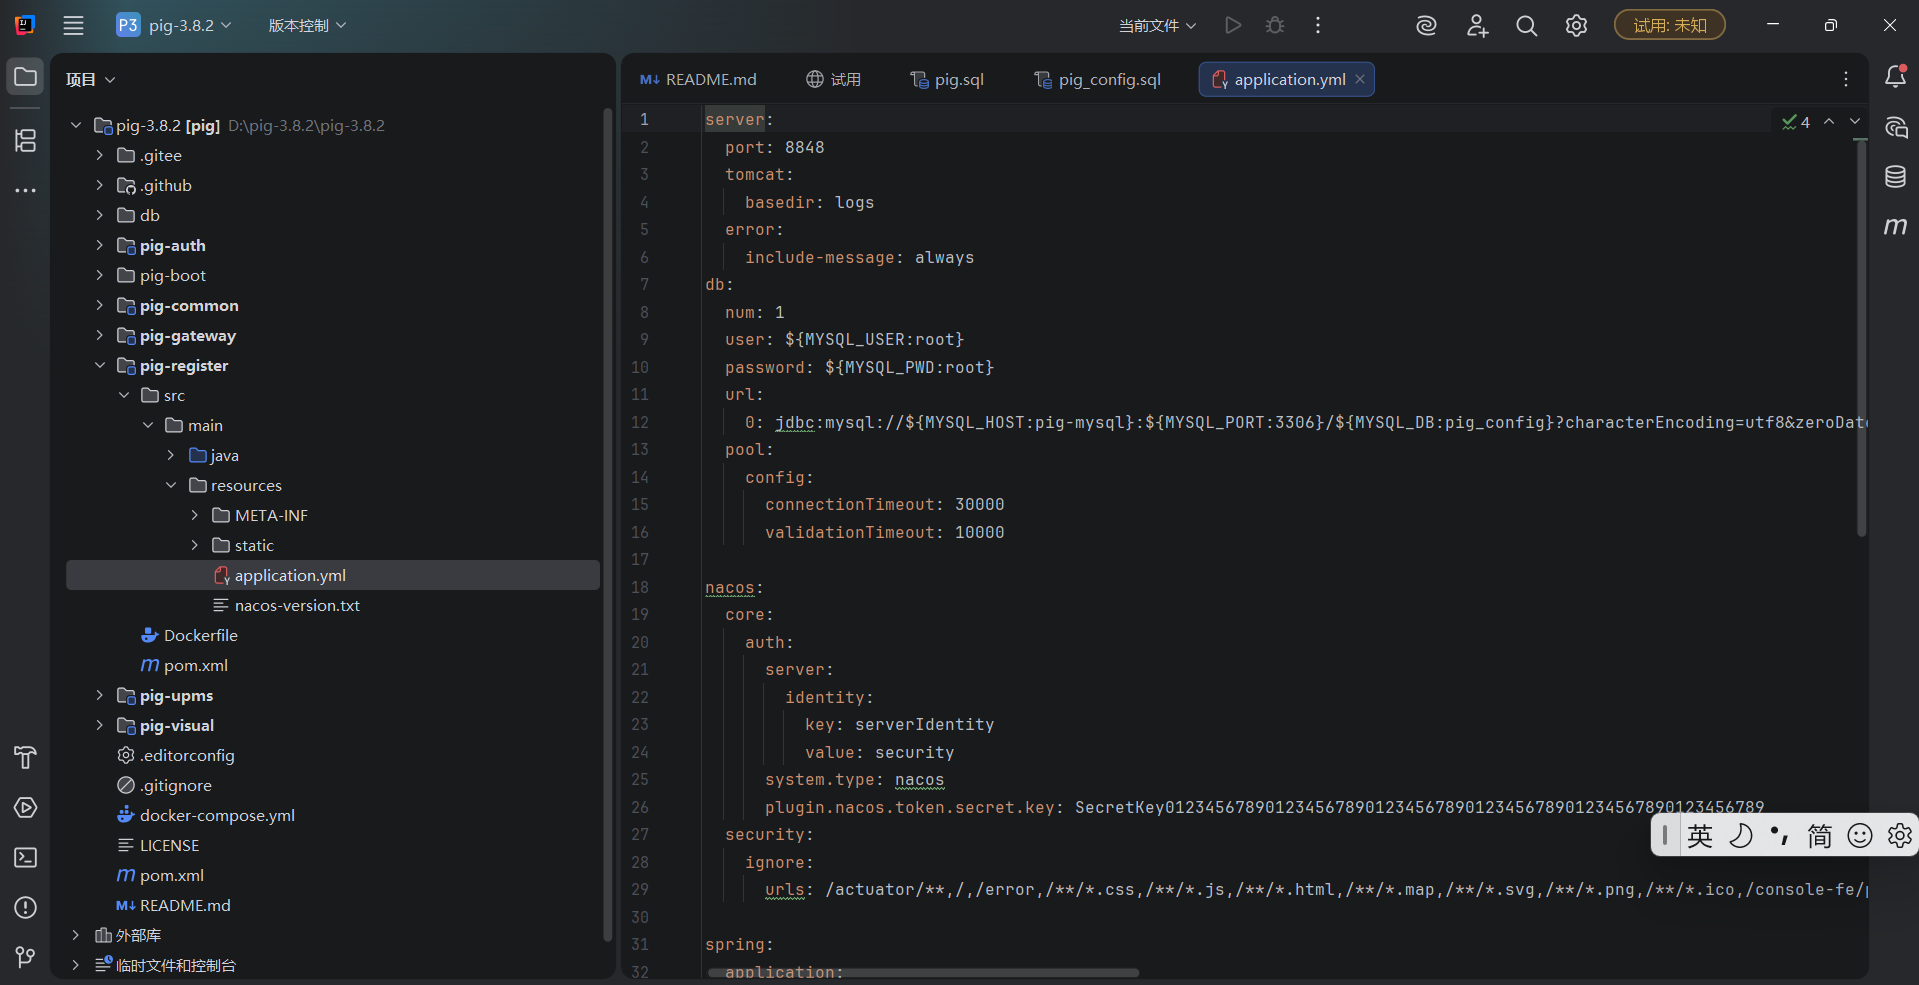Open the Database tool window
This screenshot has height=985, width=1919.
click(x=1895, y=177)
